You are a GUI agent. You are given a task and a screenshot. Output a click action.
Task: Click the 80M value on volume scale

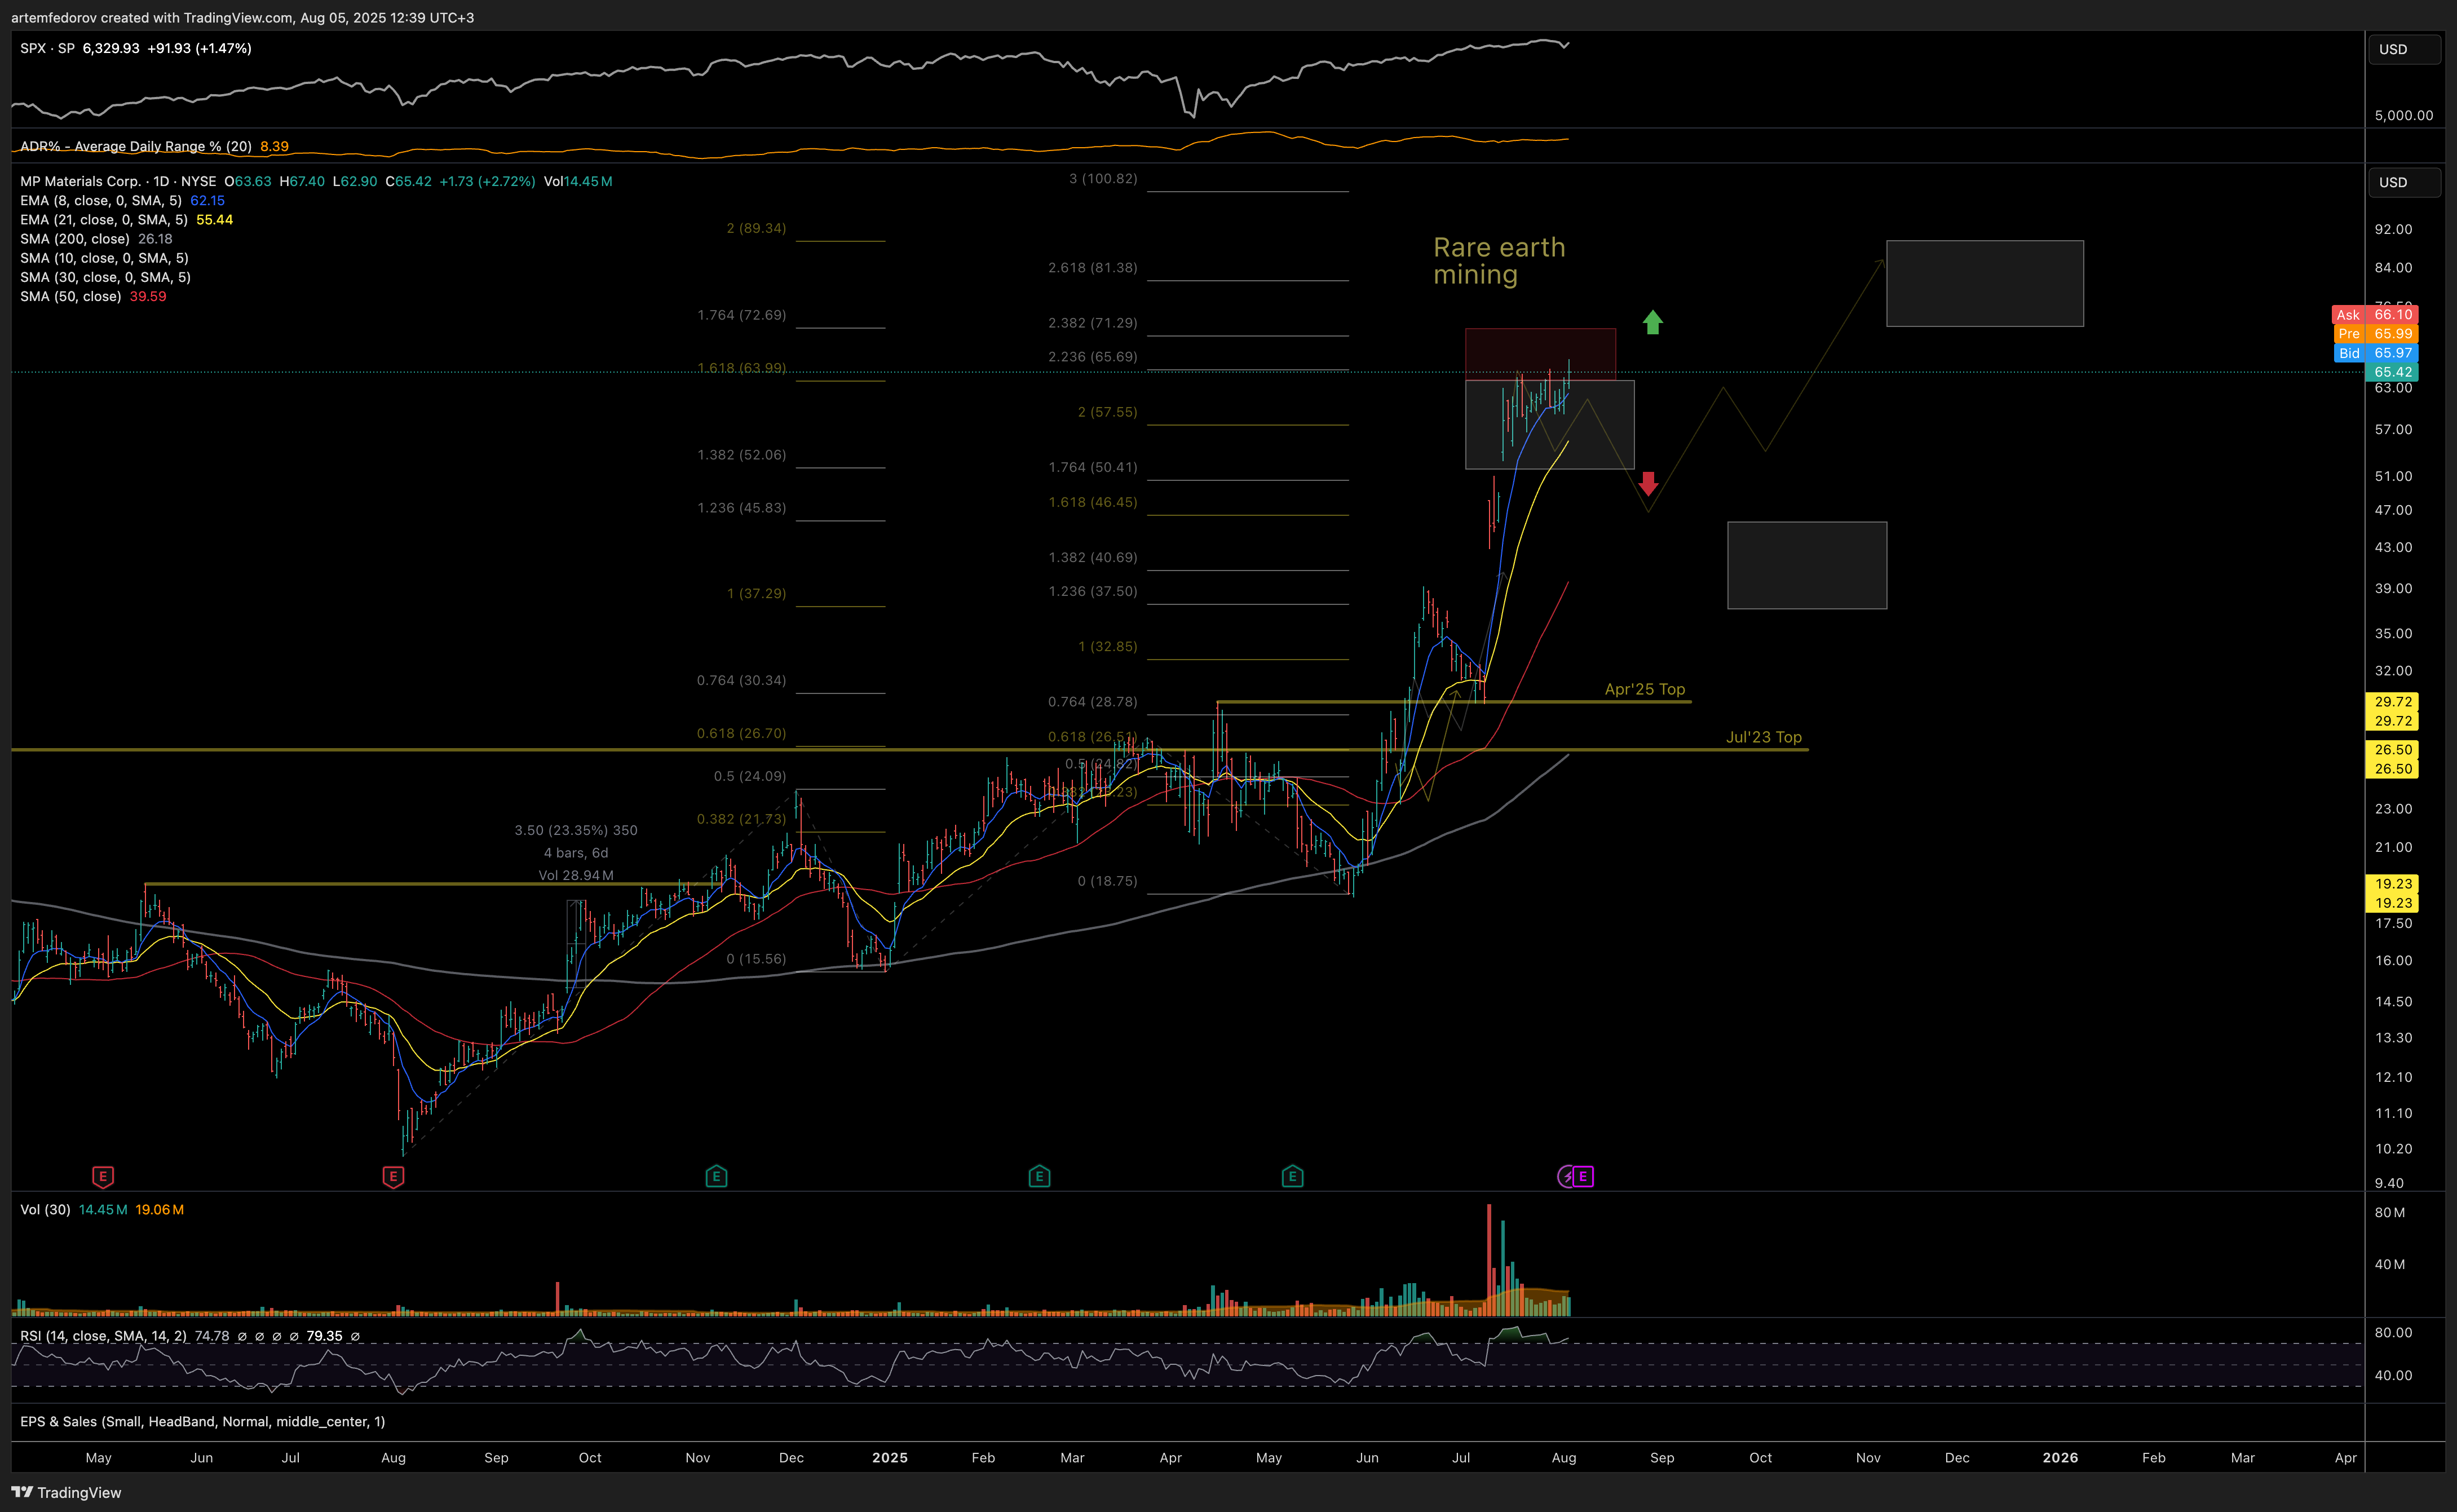[x=2390, y=1212]
